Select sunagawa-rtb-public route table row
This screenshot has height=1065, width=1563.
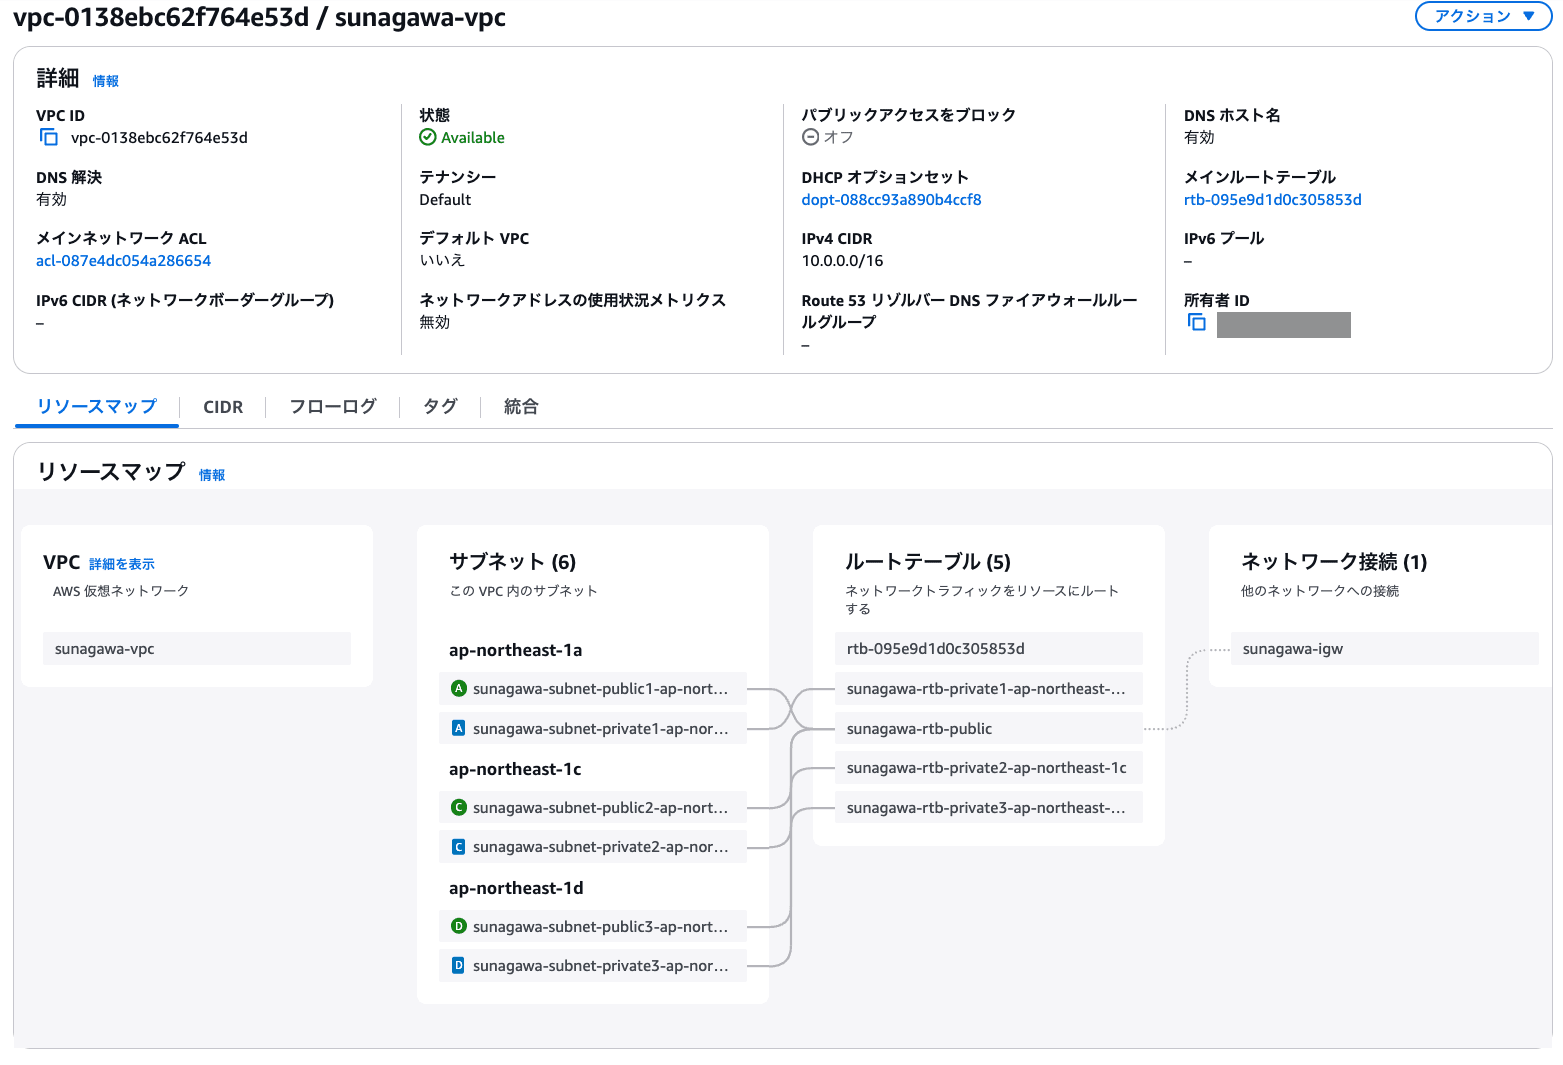click(x=989, y=728)
